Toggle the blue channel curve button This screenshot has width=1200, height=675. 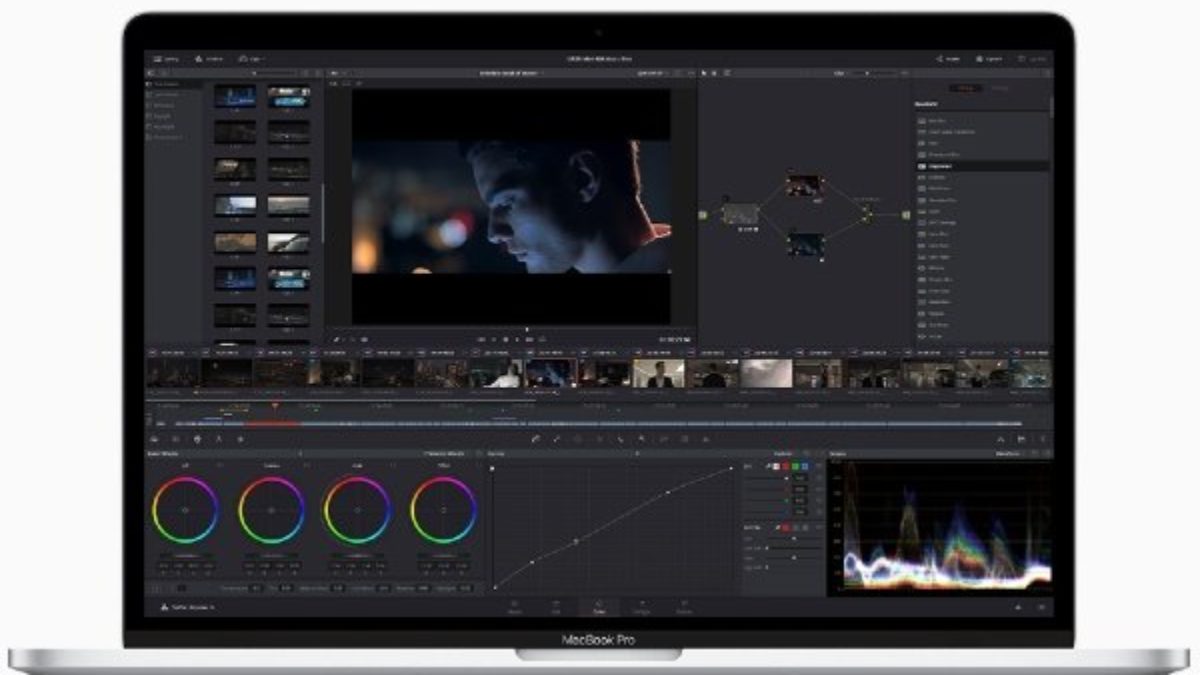pos(805,466)
